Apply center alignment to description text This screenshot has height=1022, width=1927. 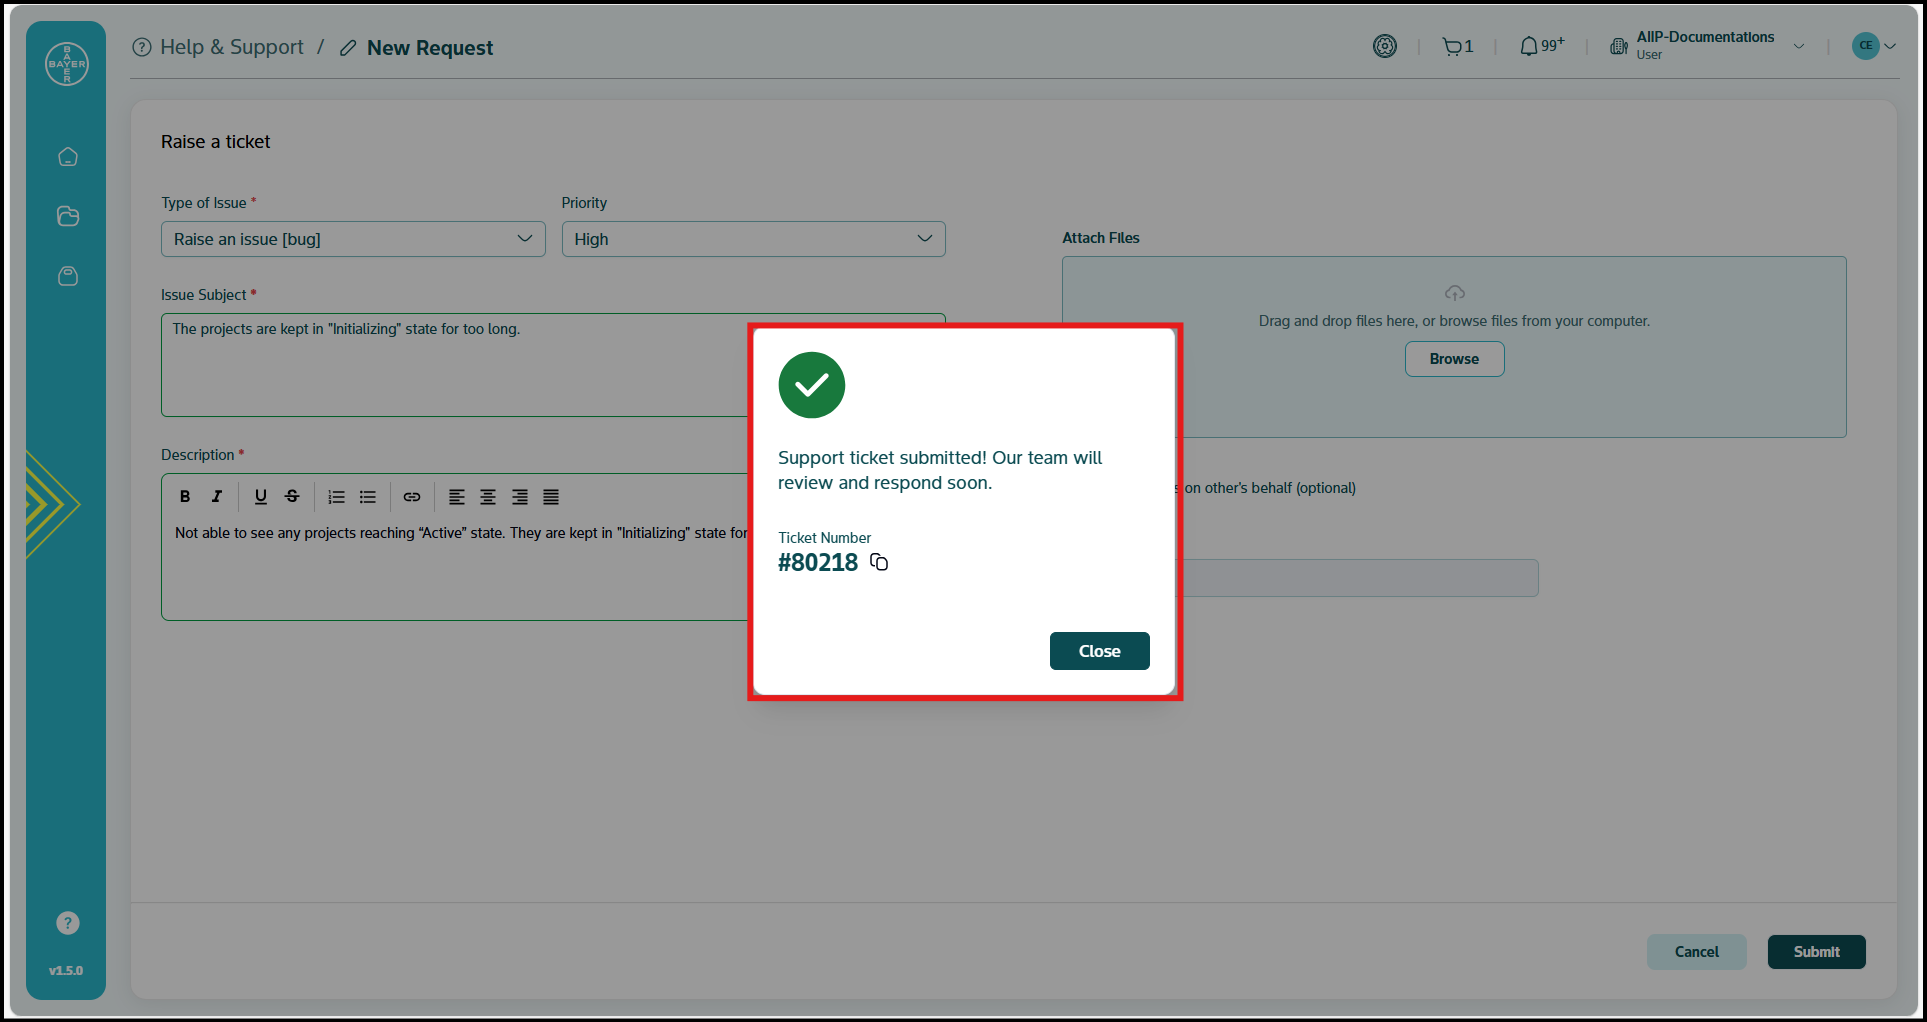(x=488, y=496)
